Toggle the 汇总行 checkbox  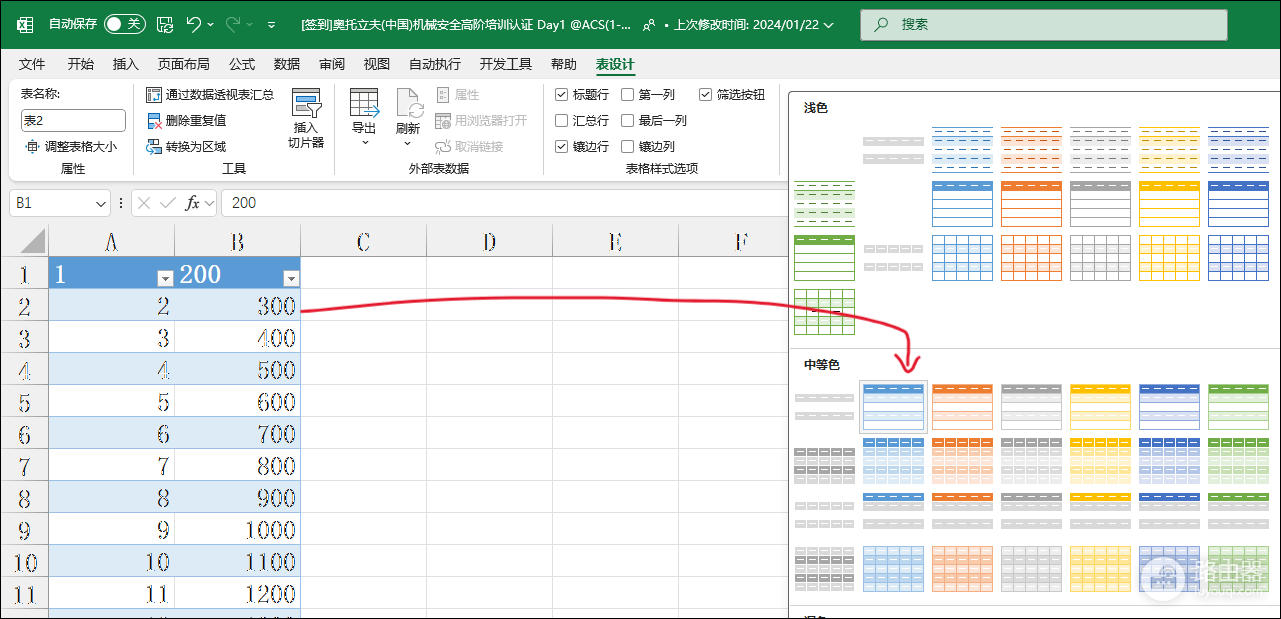pyautogui.click(x=562, y=120)
